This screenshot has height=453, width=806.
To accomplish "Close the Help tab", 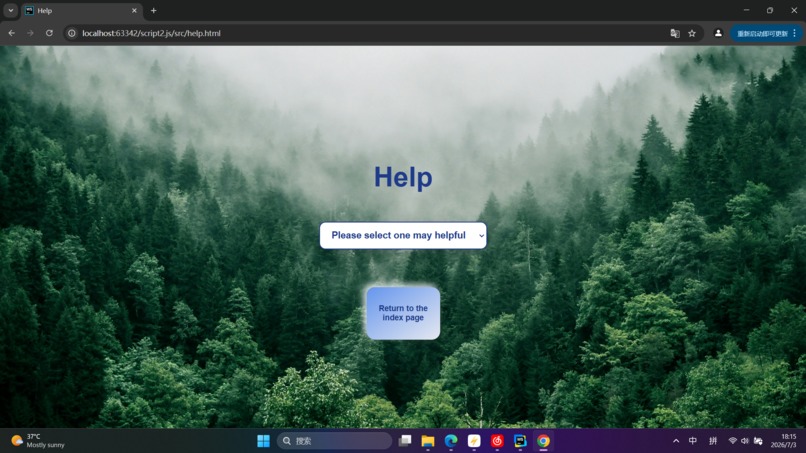I will (x=134, y=10).
